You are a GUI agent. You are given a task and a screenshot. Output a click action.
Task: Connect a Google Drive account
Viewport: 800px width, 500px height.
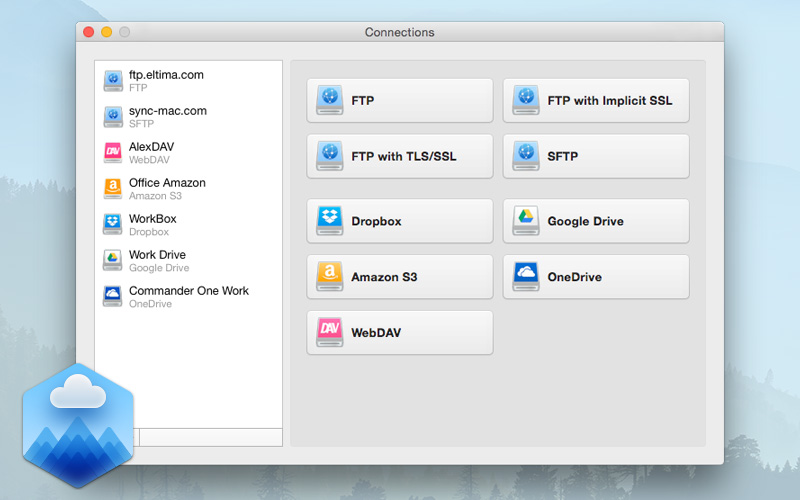596,221
